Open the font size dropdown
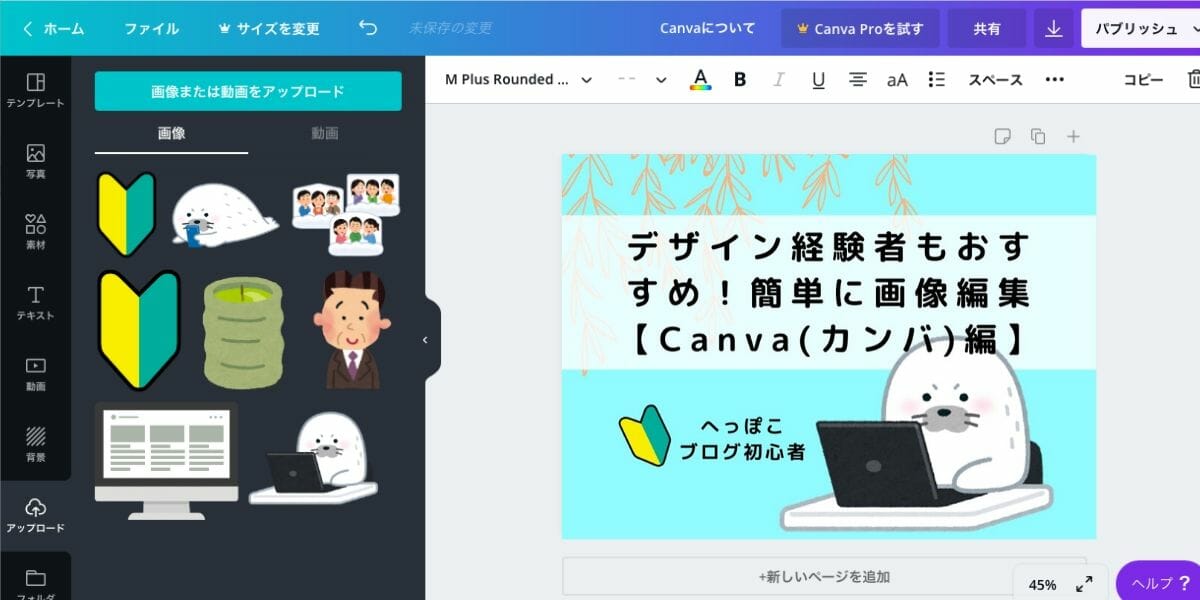The image size is (1200, 600). 642,79
